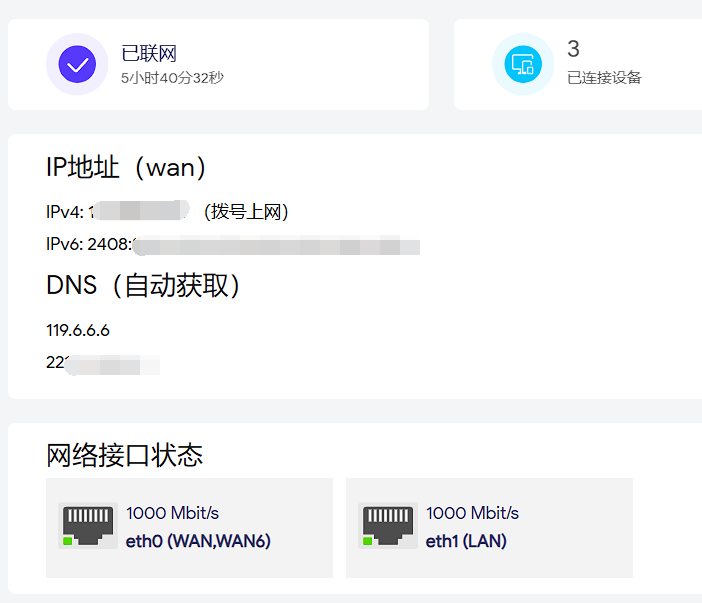
Task: Click the purple checkmark connection status icon
Action: point(77,65)
